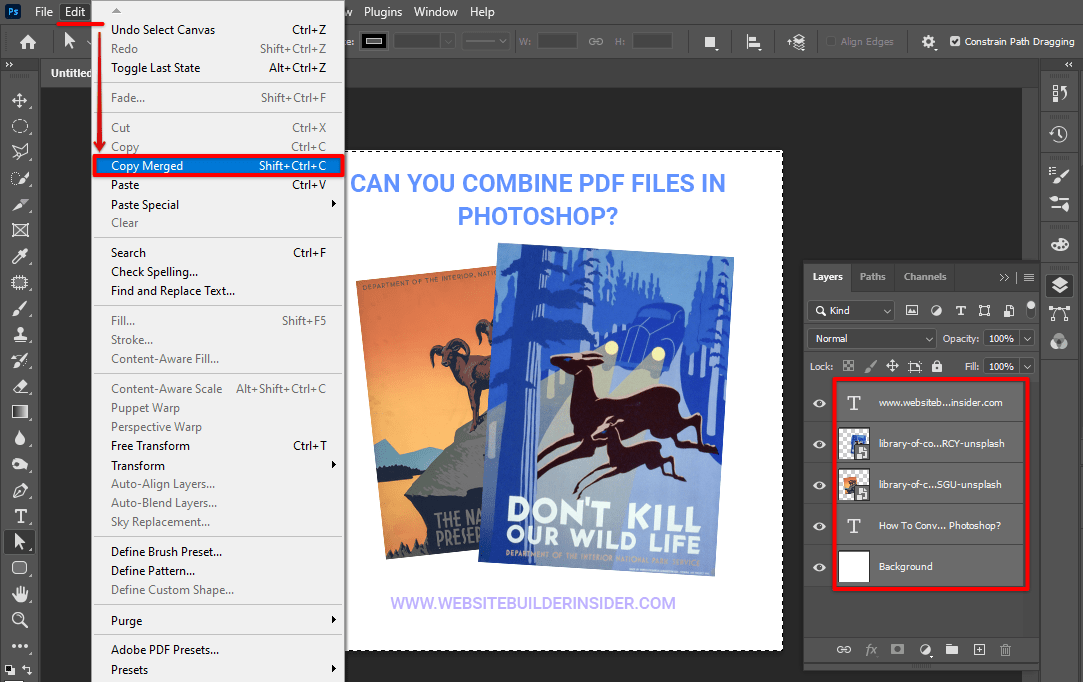
Task: Select the Clone Stamp tool
Action: pos(20,333)
